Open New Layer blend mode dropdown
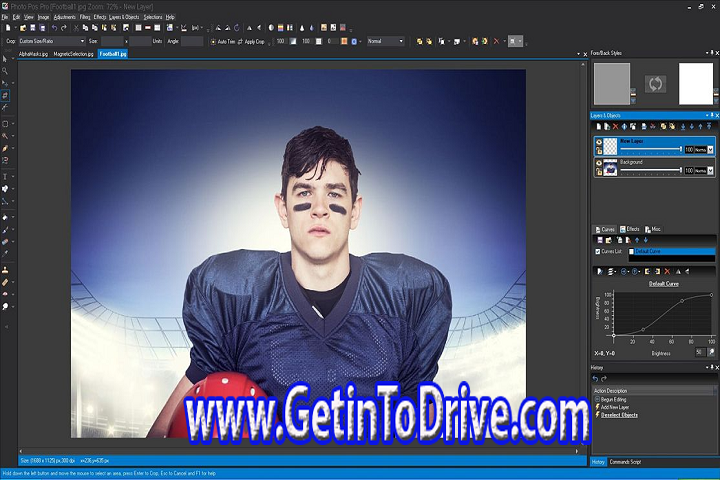 pyautogui.click(x=710, y=150)
